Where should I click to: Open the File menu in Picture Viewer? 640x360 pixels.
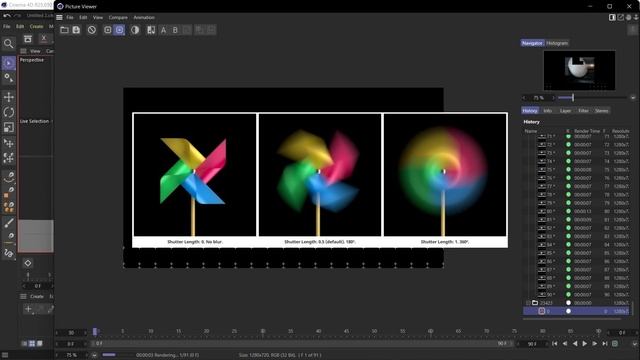[70, 18]
